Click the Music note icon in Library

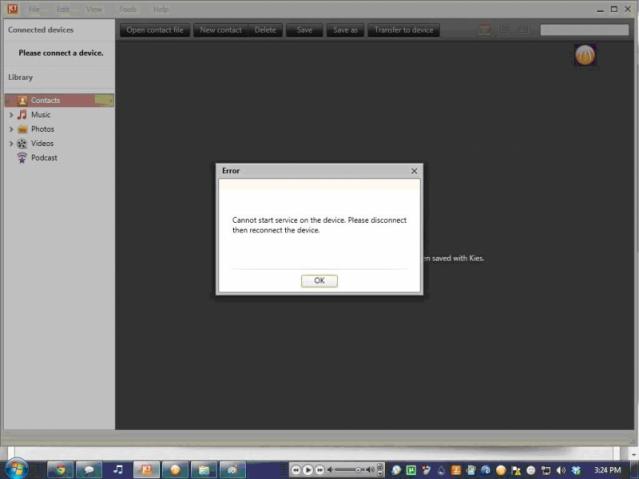[x=22, y=115]
